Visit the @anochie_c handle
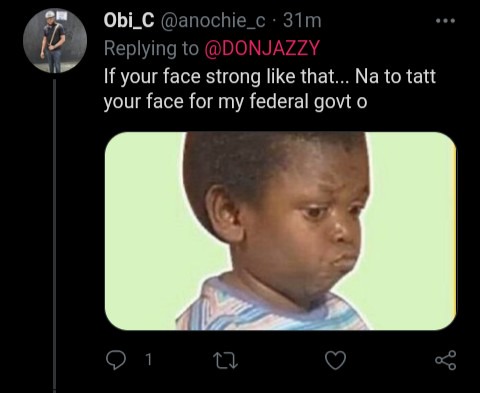 click(213, 21)
